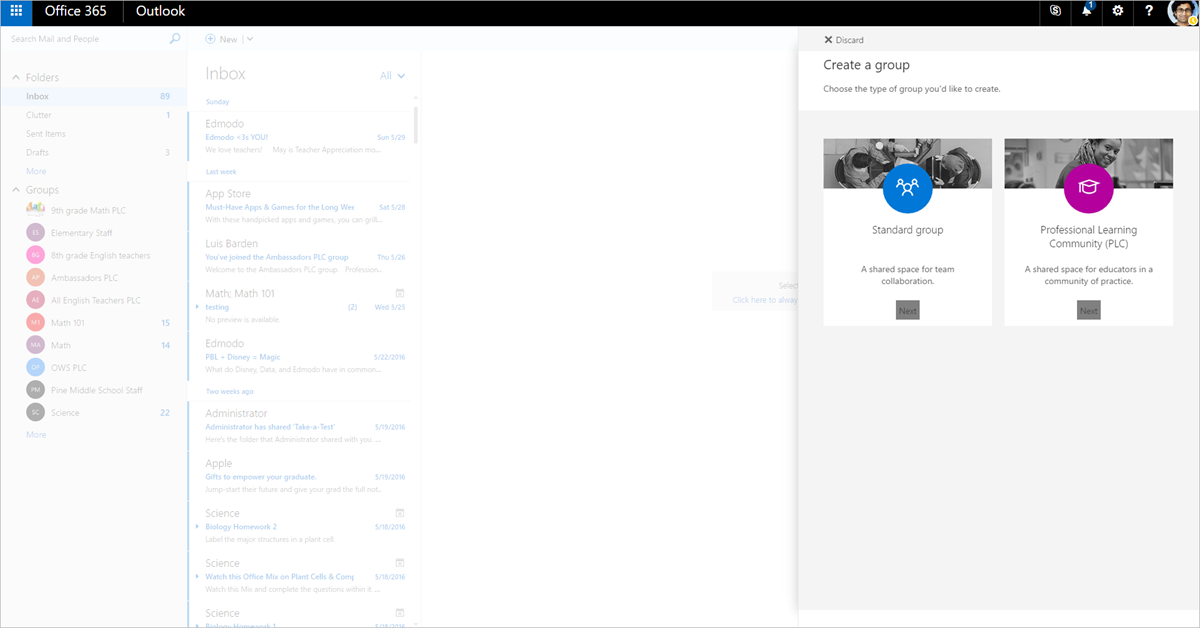The width and height of the screenshot is (1200, 628).
Task: Click the Search Mail and People field
Action: pos(80,38)
